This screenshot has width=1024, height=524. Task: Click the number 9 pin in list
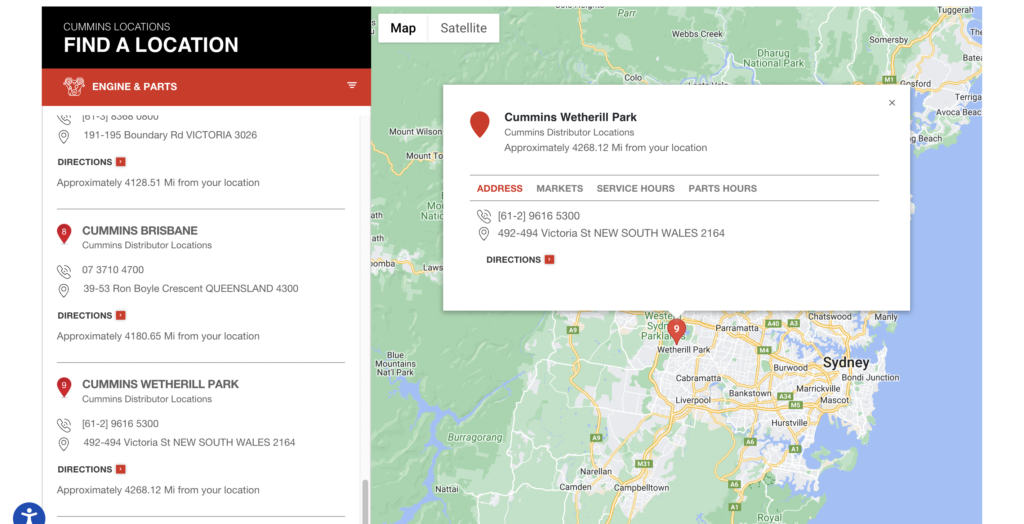pyautogui.click(x=63, y=387)
